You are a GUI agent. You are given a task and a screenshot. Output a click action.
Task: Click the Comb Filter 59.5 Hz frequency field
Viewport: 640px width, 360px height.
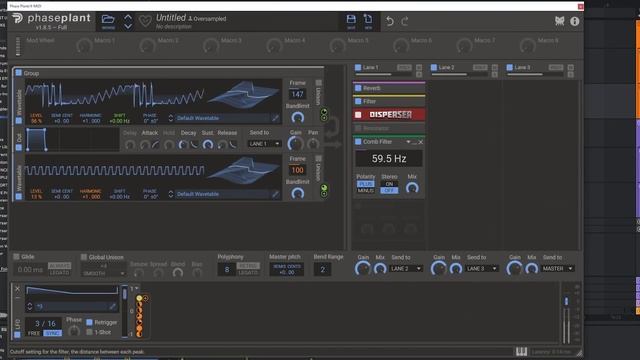(389, 158)
